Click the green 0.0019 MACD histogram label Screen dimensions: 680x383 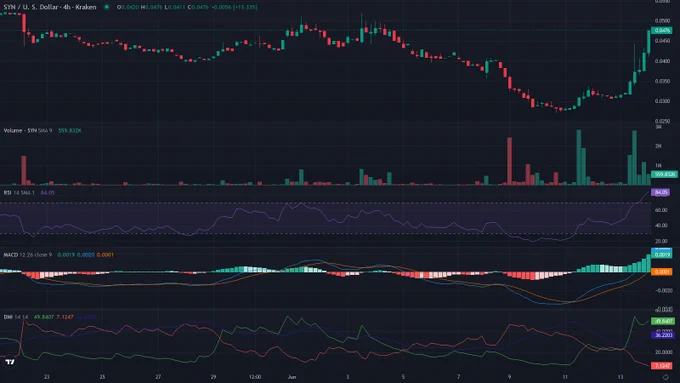662,255
